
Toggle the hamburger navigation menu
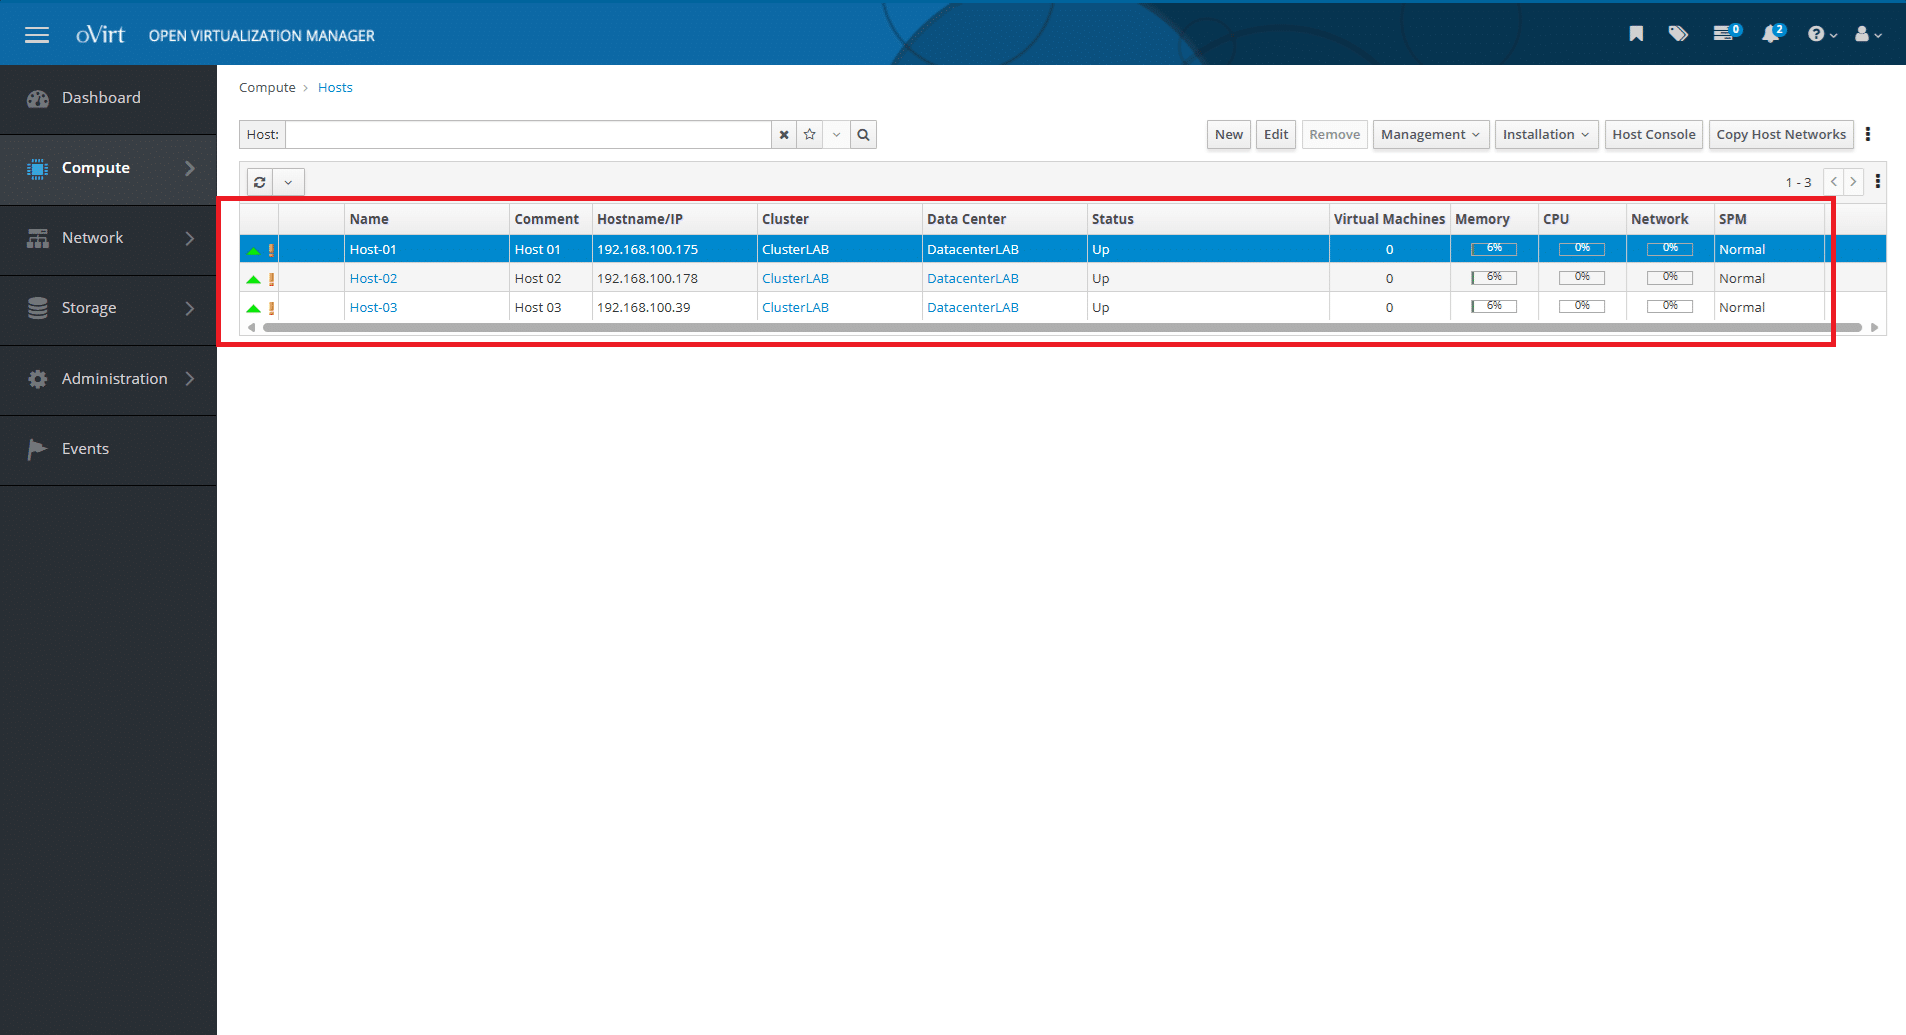(x=37, y=35)
